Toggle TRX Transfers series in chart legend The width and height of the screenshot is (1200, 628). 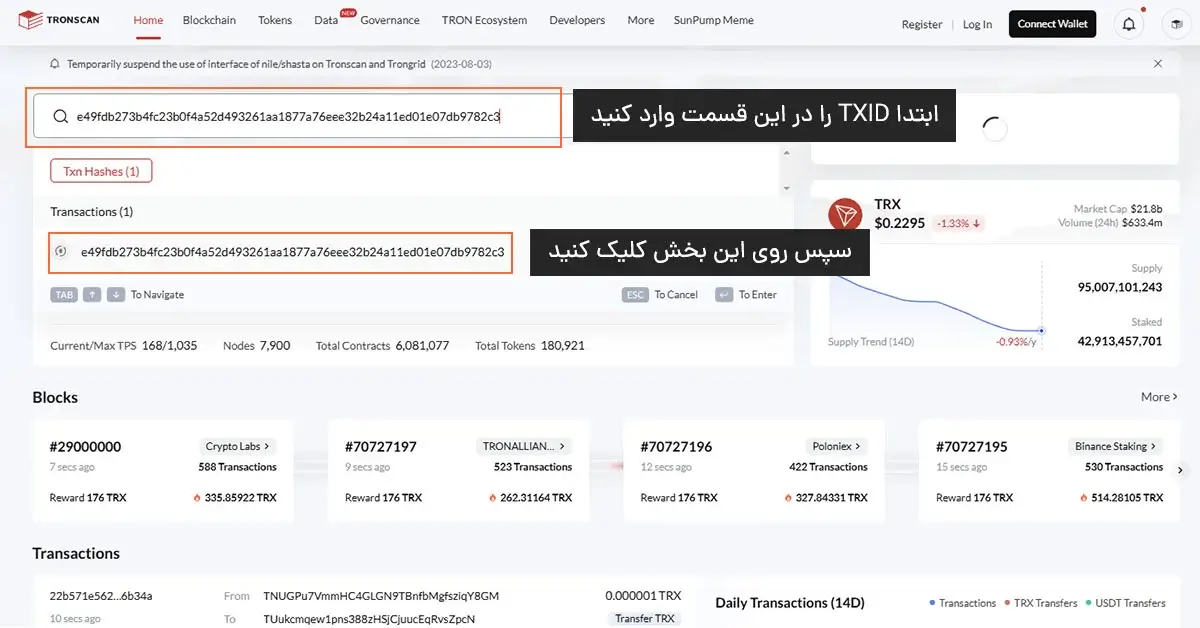(x=1041, y=603)
